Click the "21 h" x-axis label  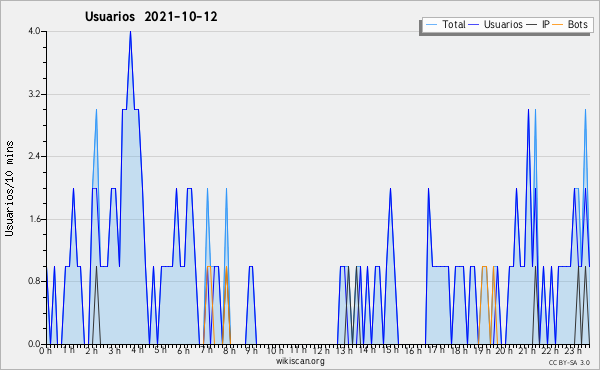(x=528, y=350)
